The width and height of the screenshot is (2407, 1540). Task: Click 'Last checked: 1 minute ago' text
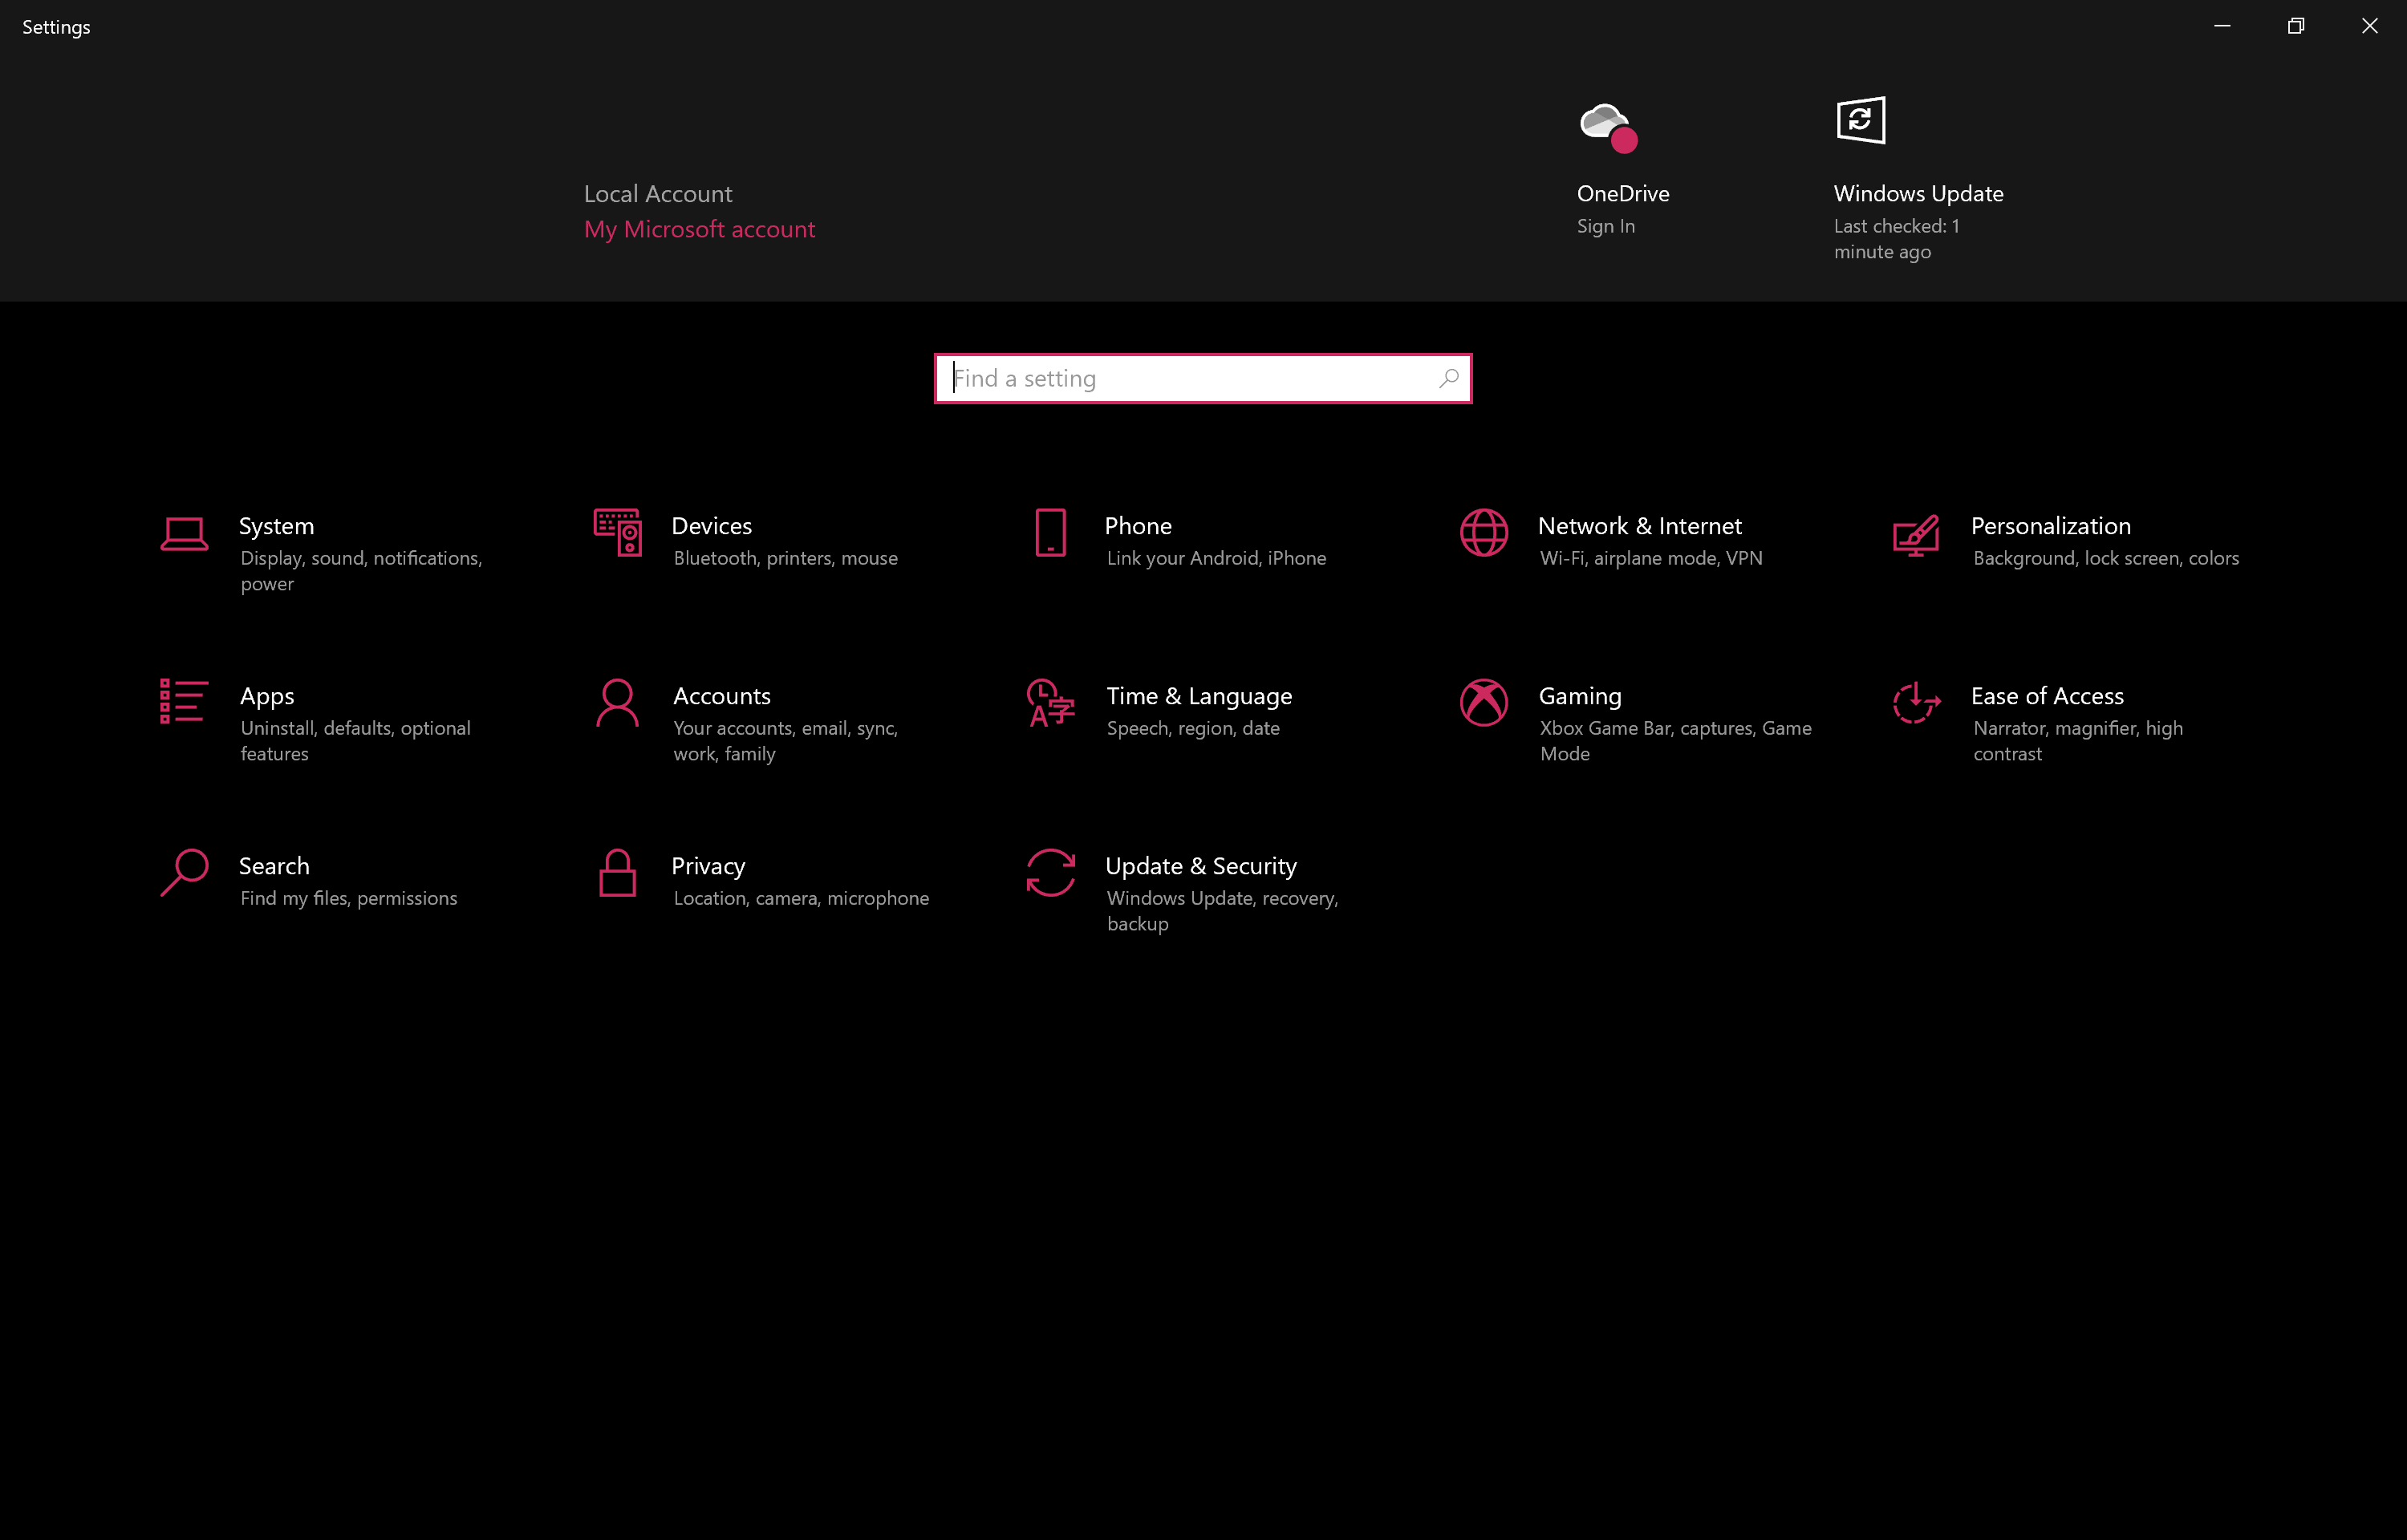[1895, 239]
